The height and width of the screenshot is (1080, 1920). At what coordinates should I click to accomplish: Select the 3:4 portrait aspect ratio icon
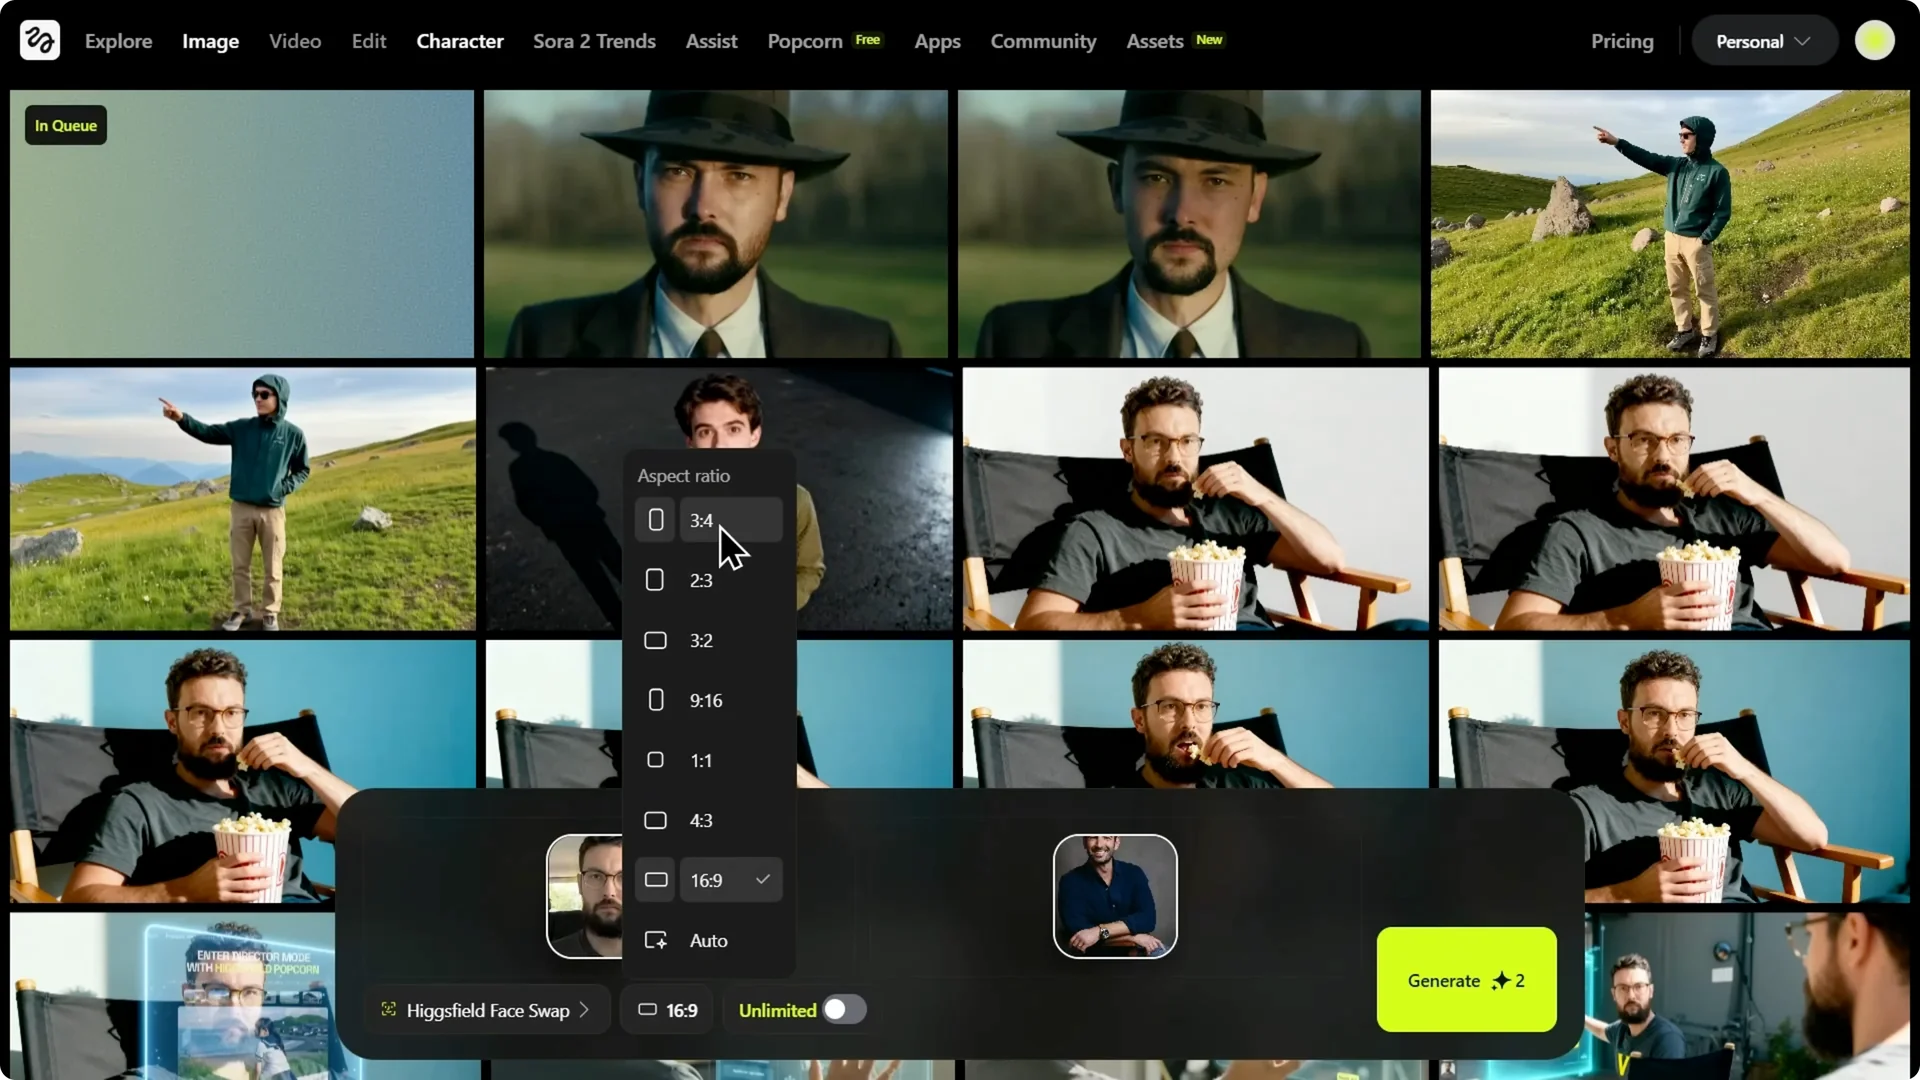click(x=655, y=520)
